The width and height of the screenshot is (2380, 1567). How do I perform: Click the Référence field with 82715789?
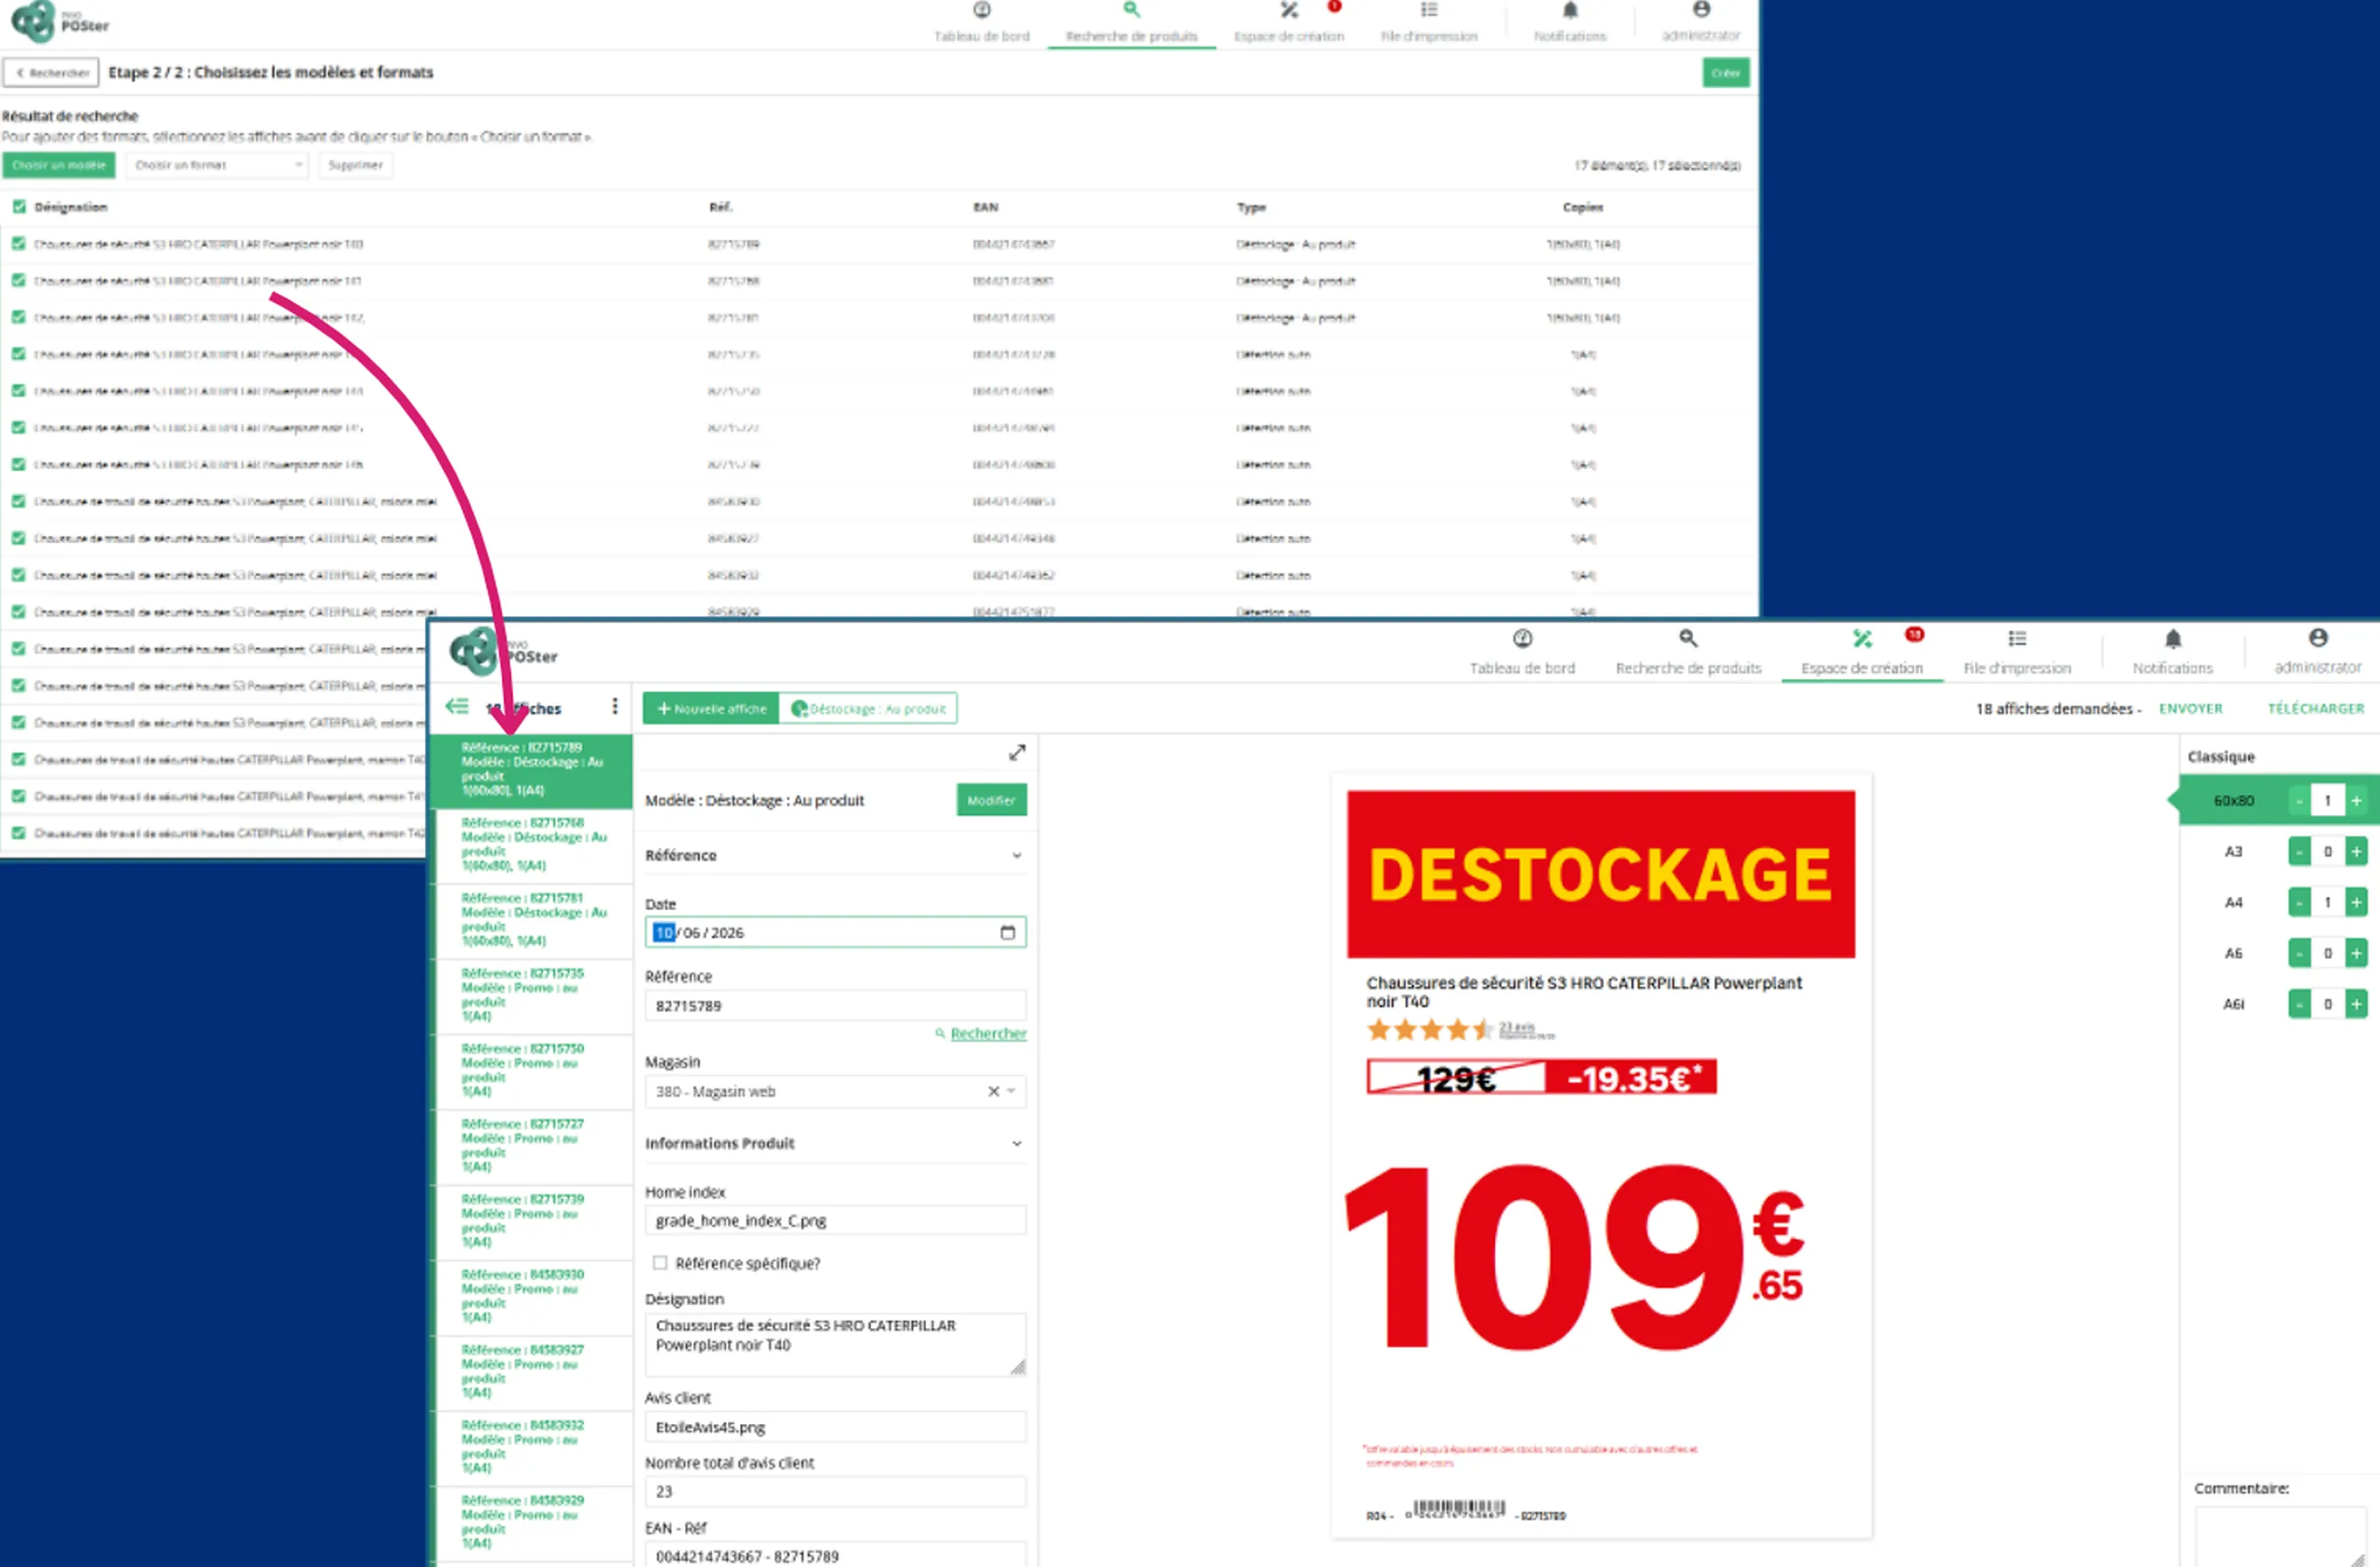pos(835,1006)
